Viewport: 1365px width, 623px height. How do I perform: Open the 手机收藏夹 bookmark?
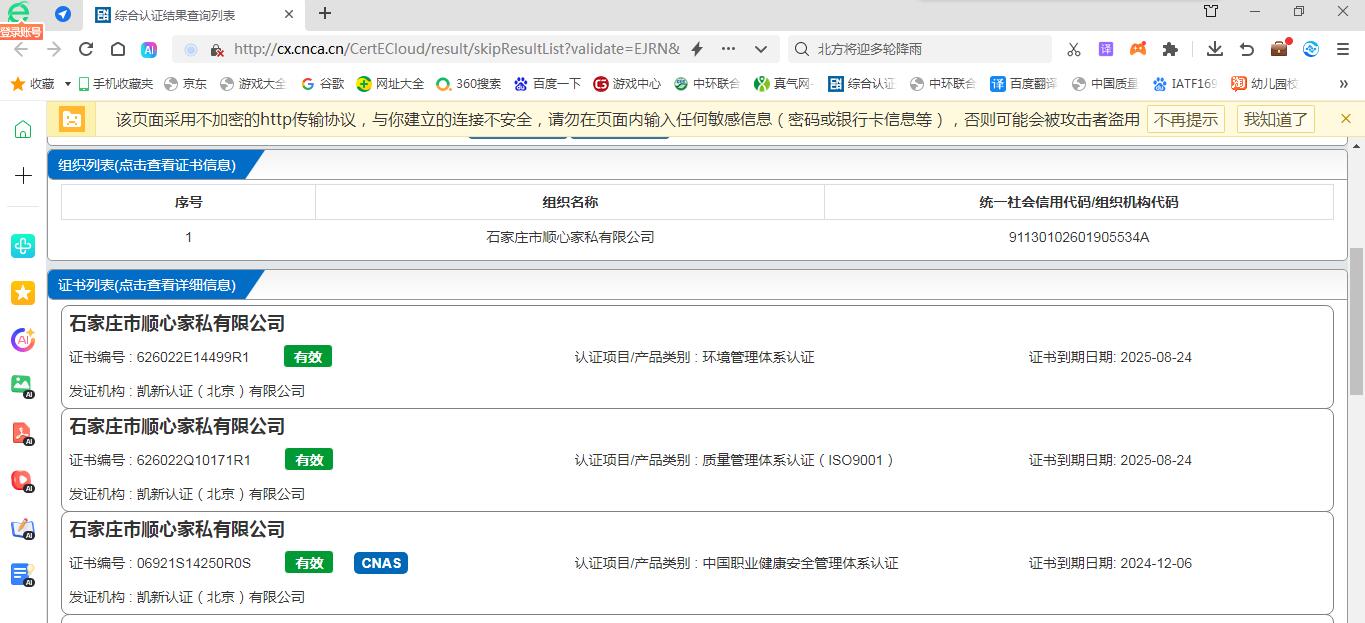click(x=116, y=84)
